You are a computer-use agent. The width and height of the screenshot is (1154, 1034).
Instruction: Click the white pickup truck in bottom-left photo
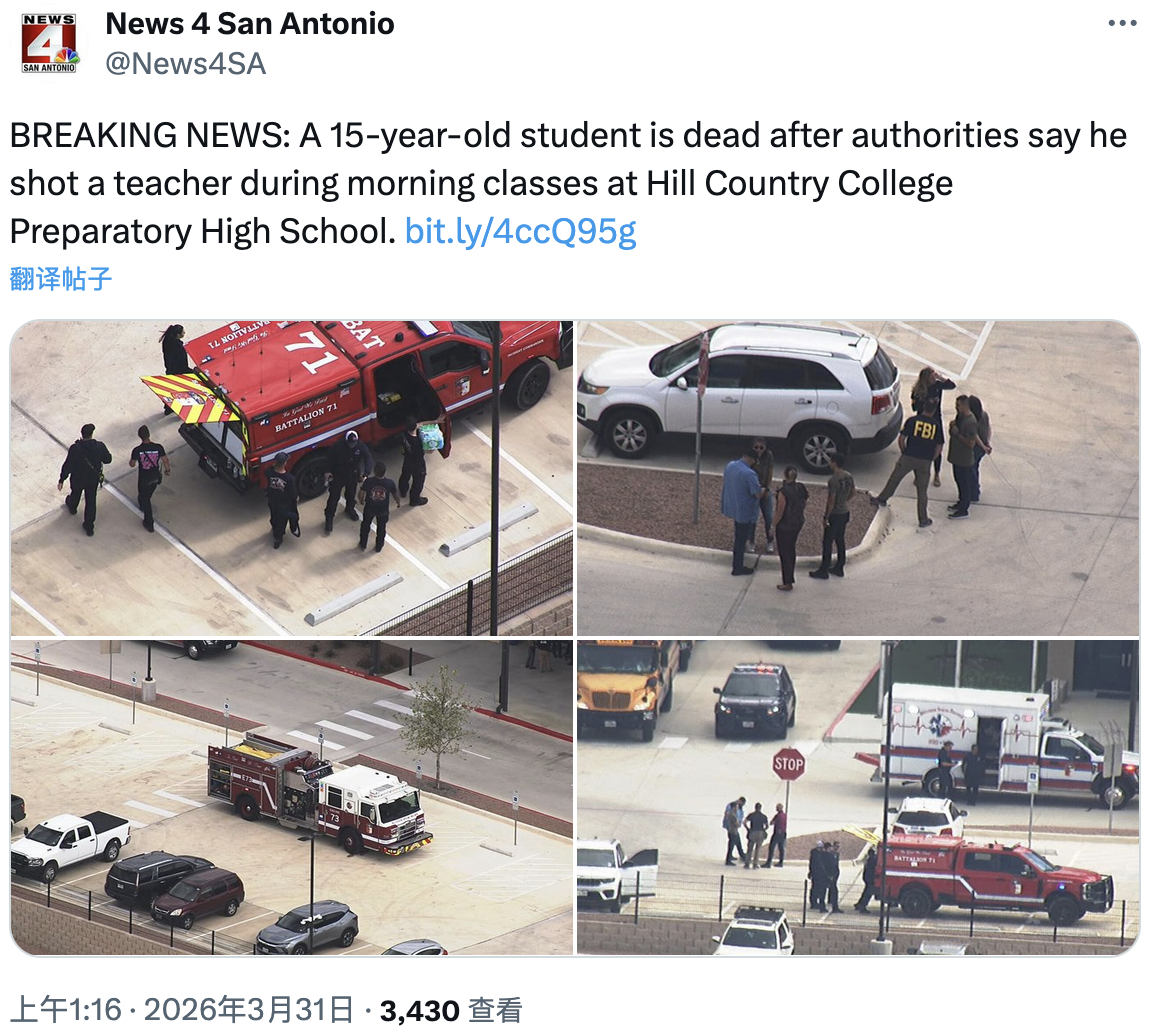coord(70,843)
